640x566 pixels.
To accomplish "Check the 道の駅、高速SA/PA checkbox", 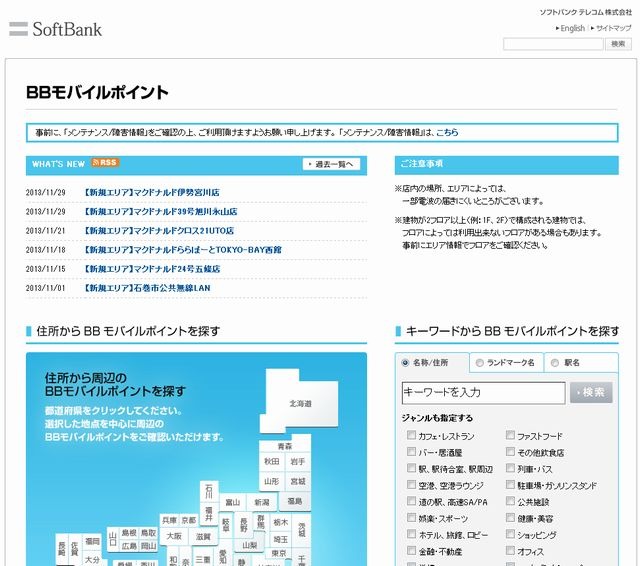I will pyautogui.click(x=411, y=501).
